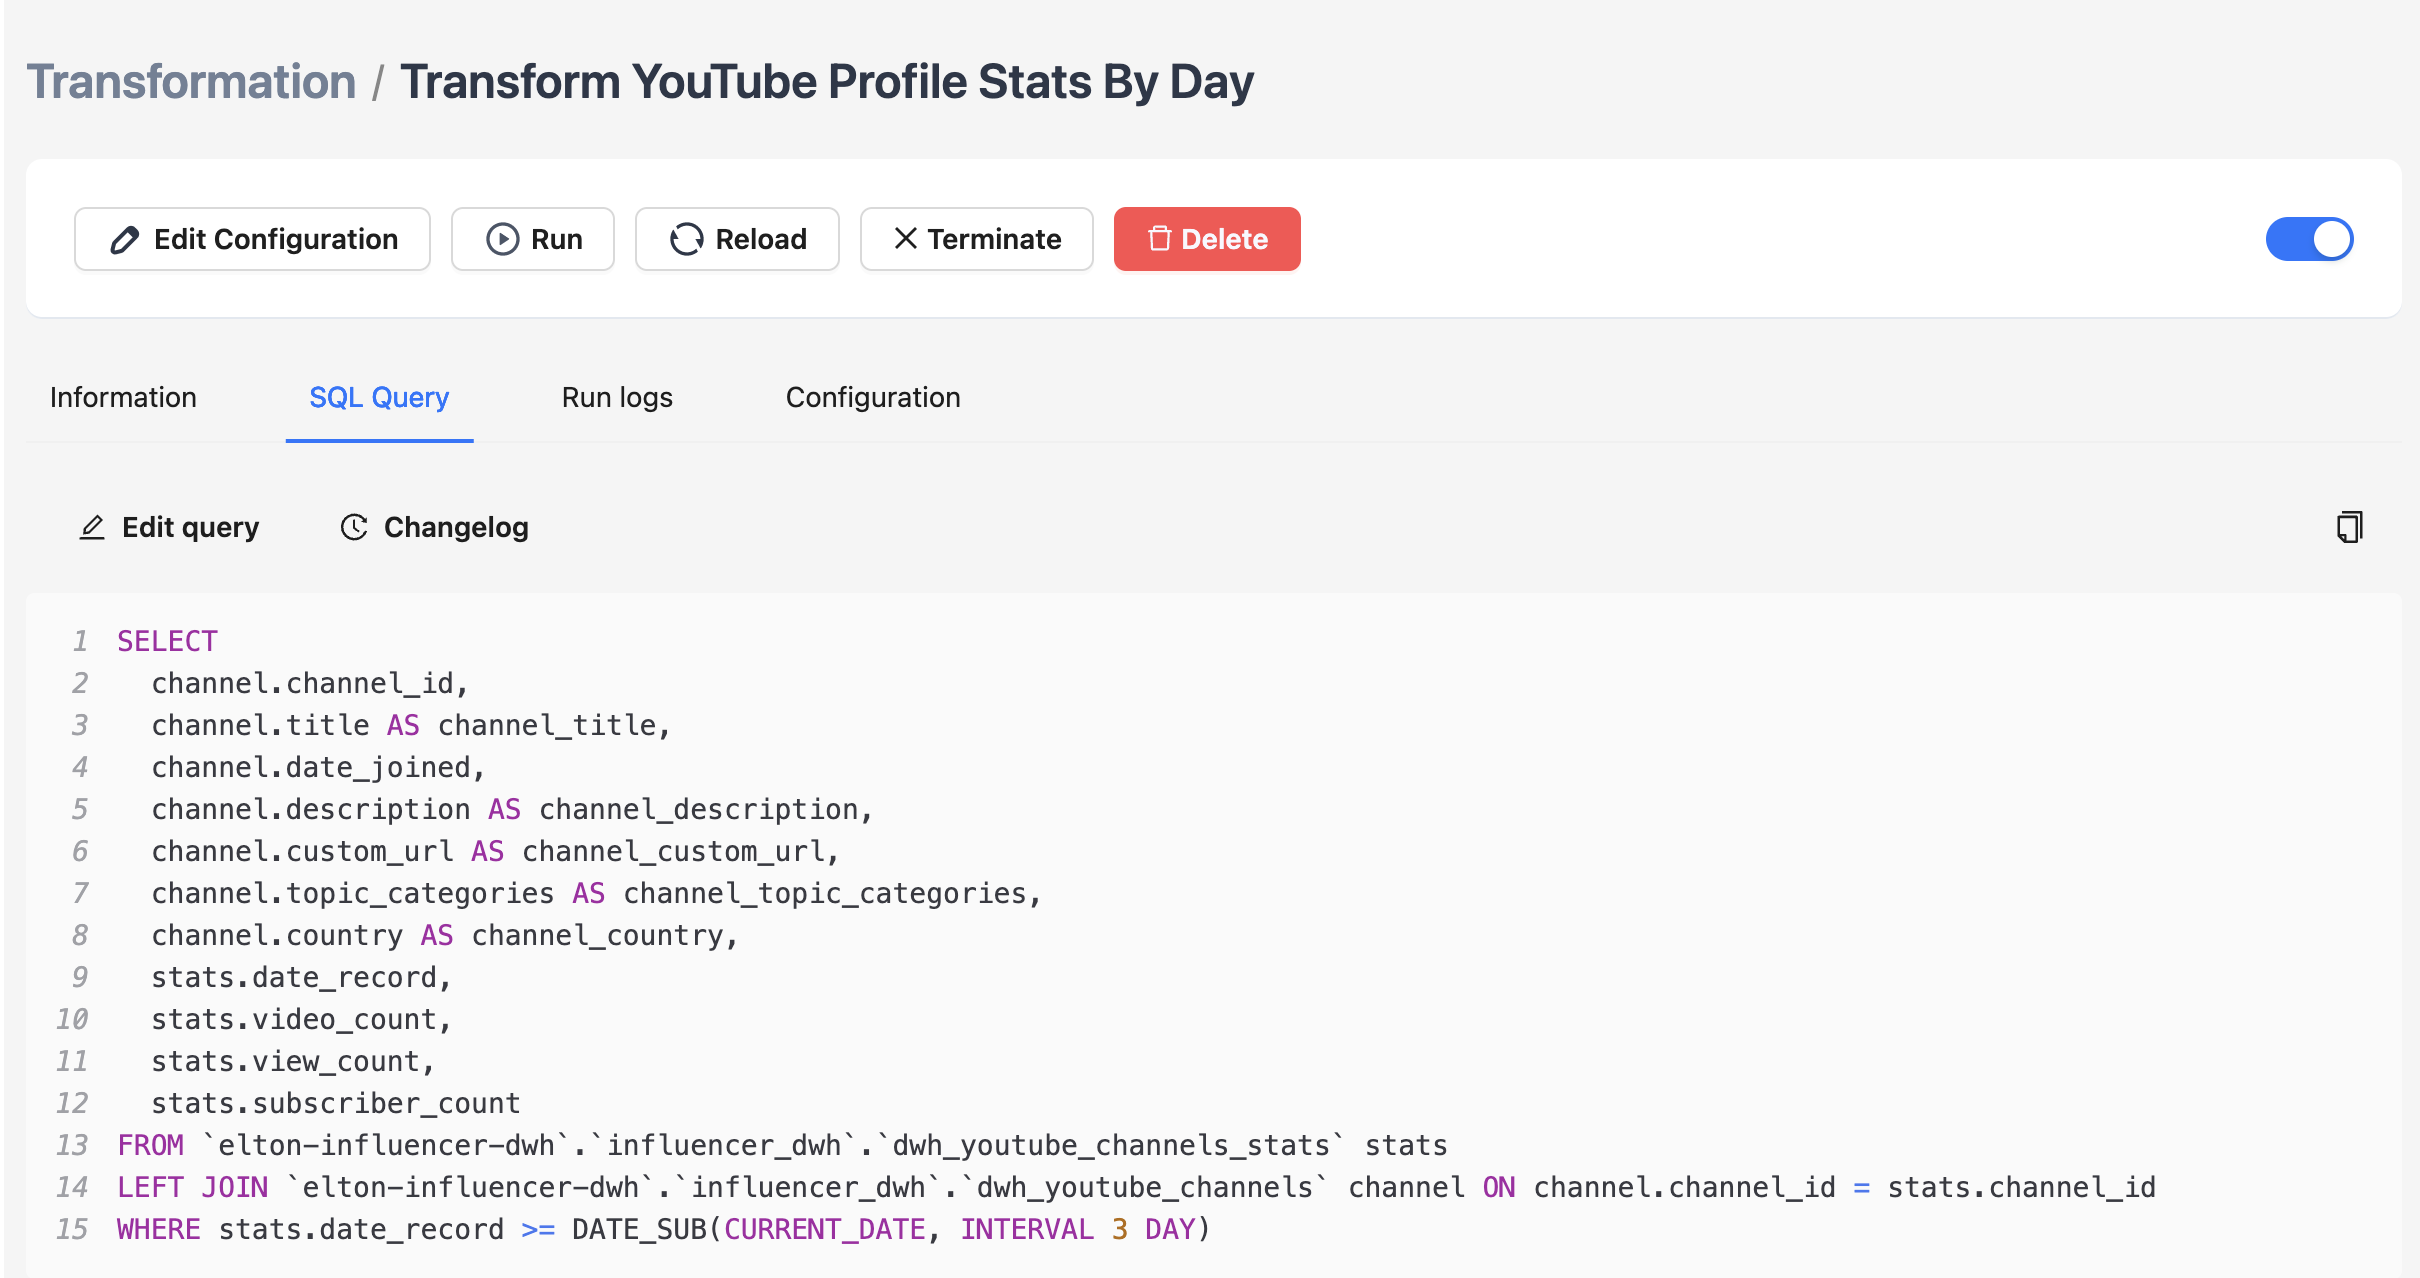Click stats.date_record on line 9

point(301,977)
